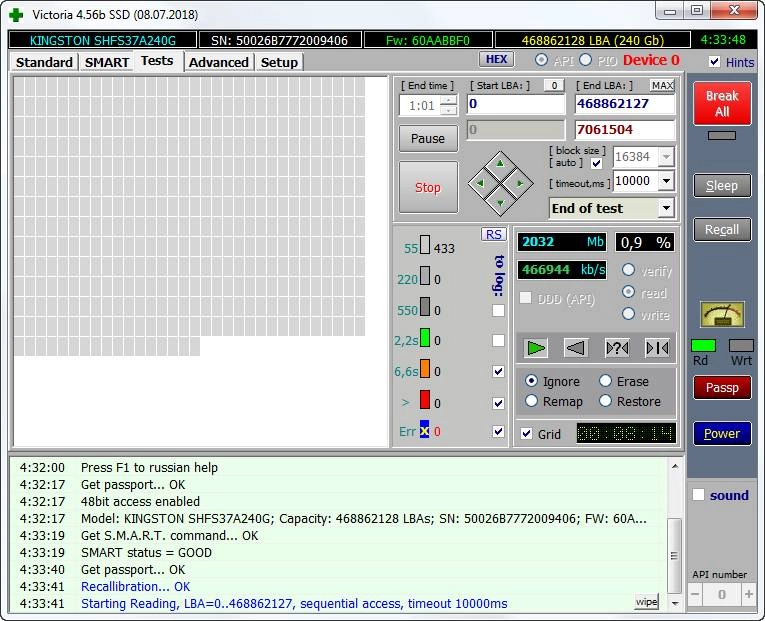
Task: Enable the 2,2s to-log checkbox
Action: click(498, 340)
